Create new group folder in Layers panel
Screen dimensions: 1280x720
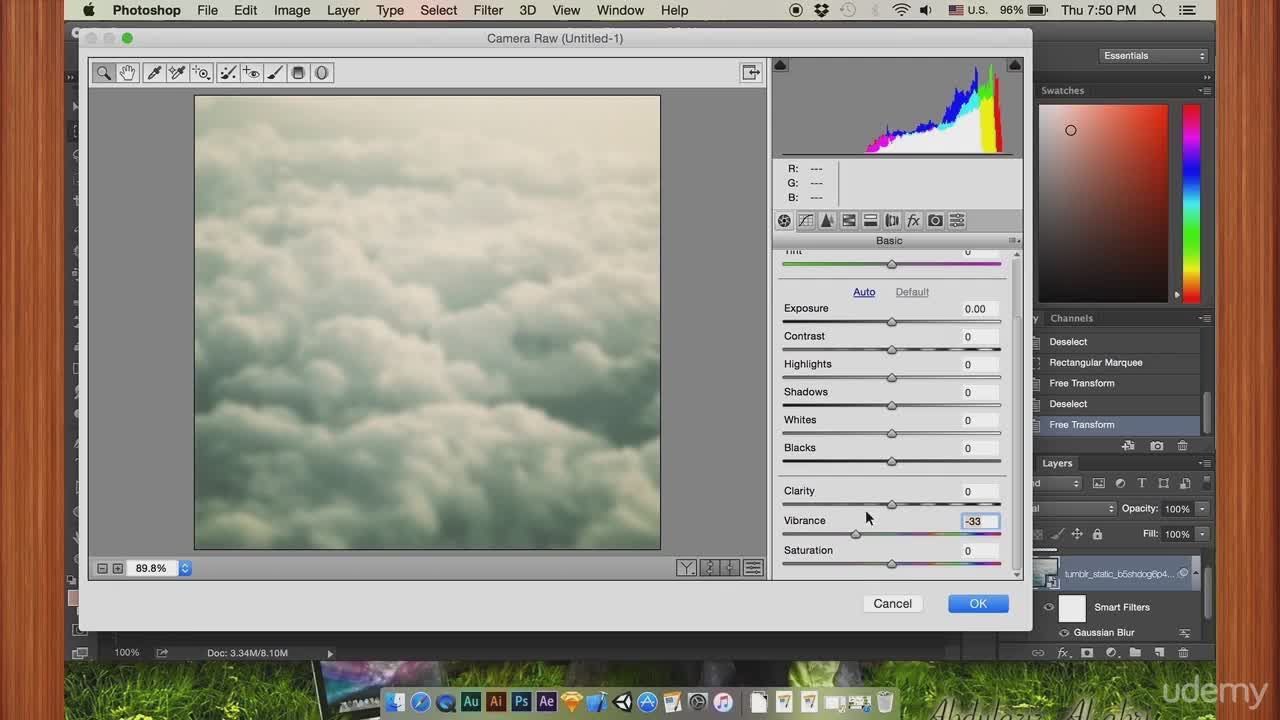1135,653
